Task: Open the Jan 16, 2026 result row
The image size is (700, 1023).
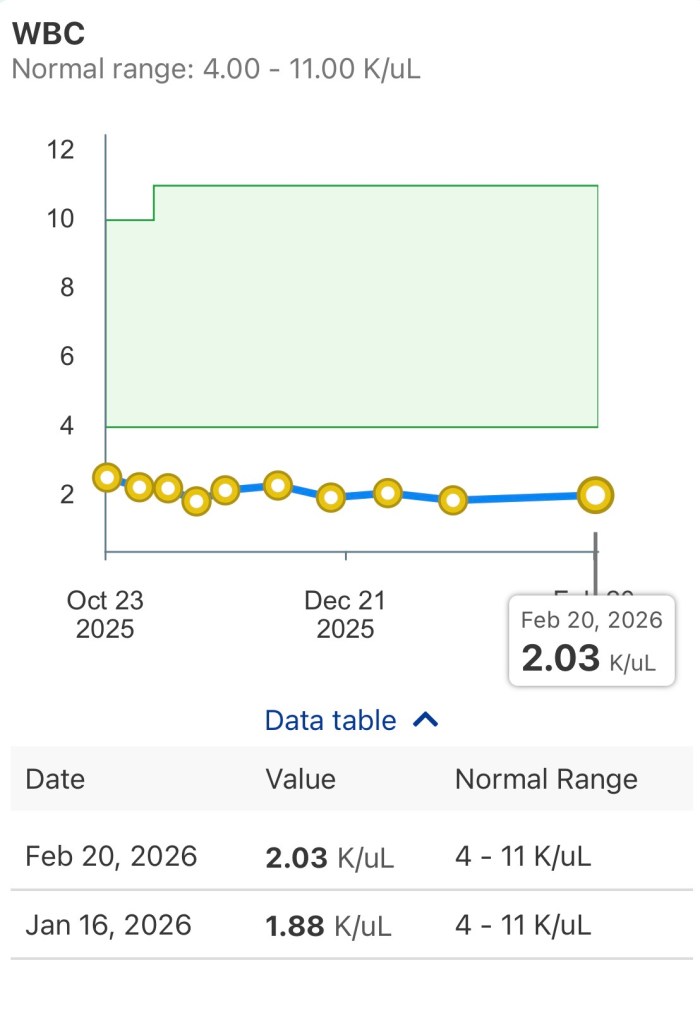Action: pos(350,926)
